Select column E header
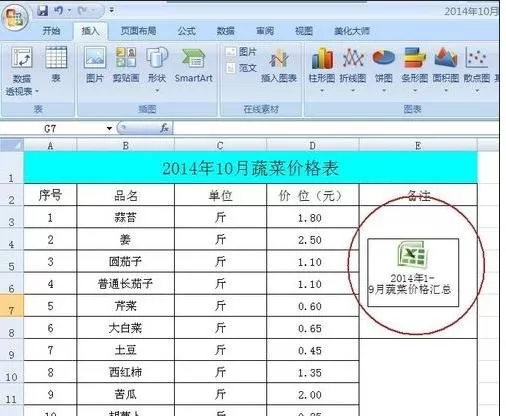The width and height of the screenshot is (506, 416). 418,145
